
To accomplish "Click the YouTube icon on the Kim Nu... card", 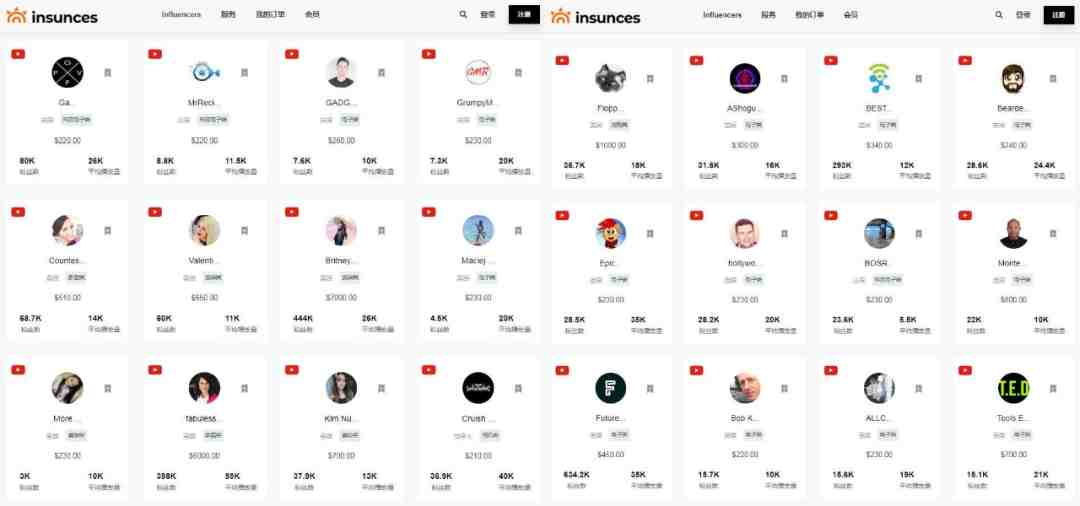I will pos(291,370).
